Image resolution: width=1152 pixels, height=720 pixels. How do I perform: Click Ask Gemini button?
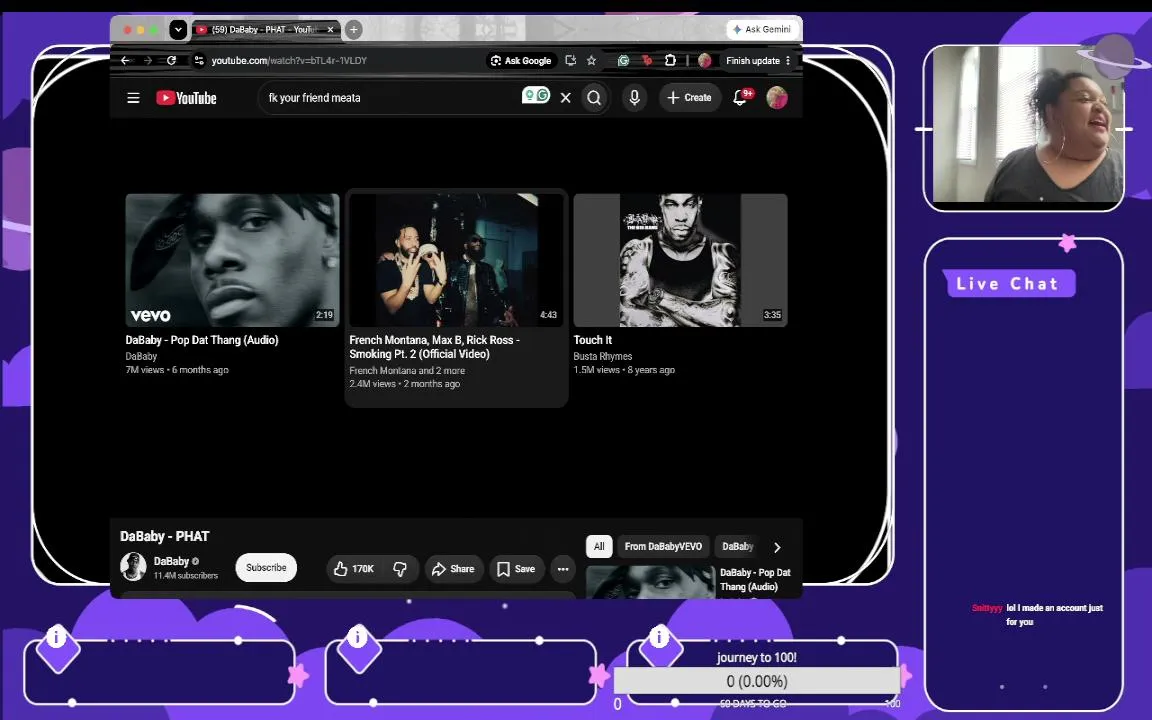(x=762, y=29)
